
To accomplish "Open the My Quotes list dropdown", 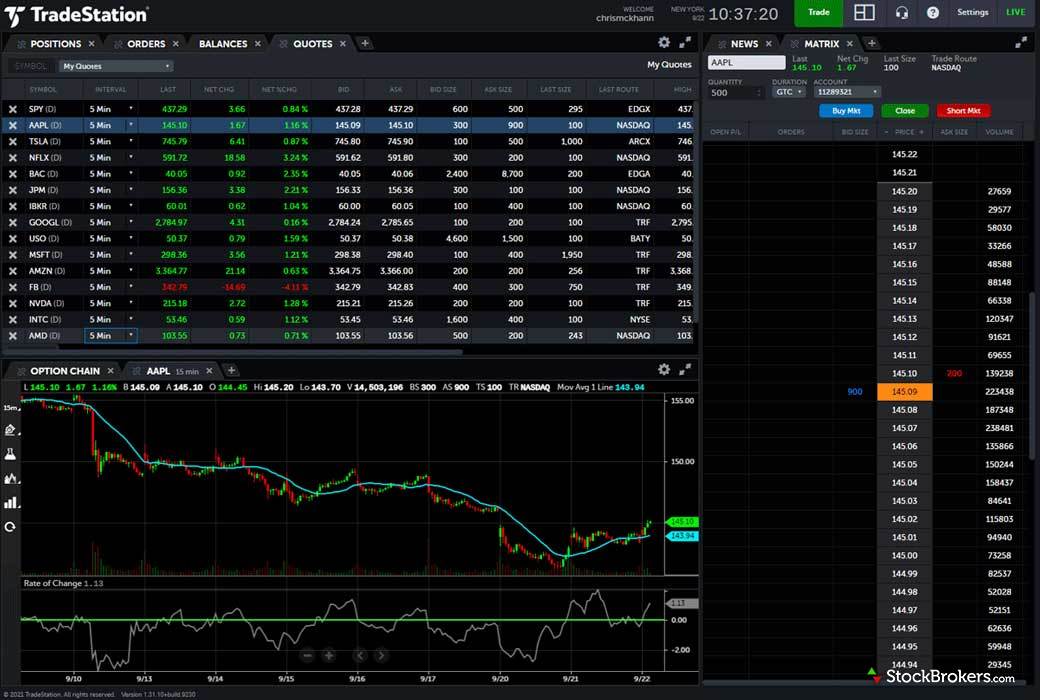I will (x=115, y=66).
